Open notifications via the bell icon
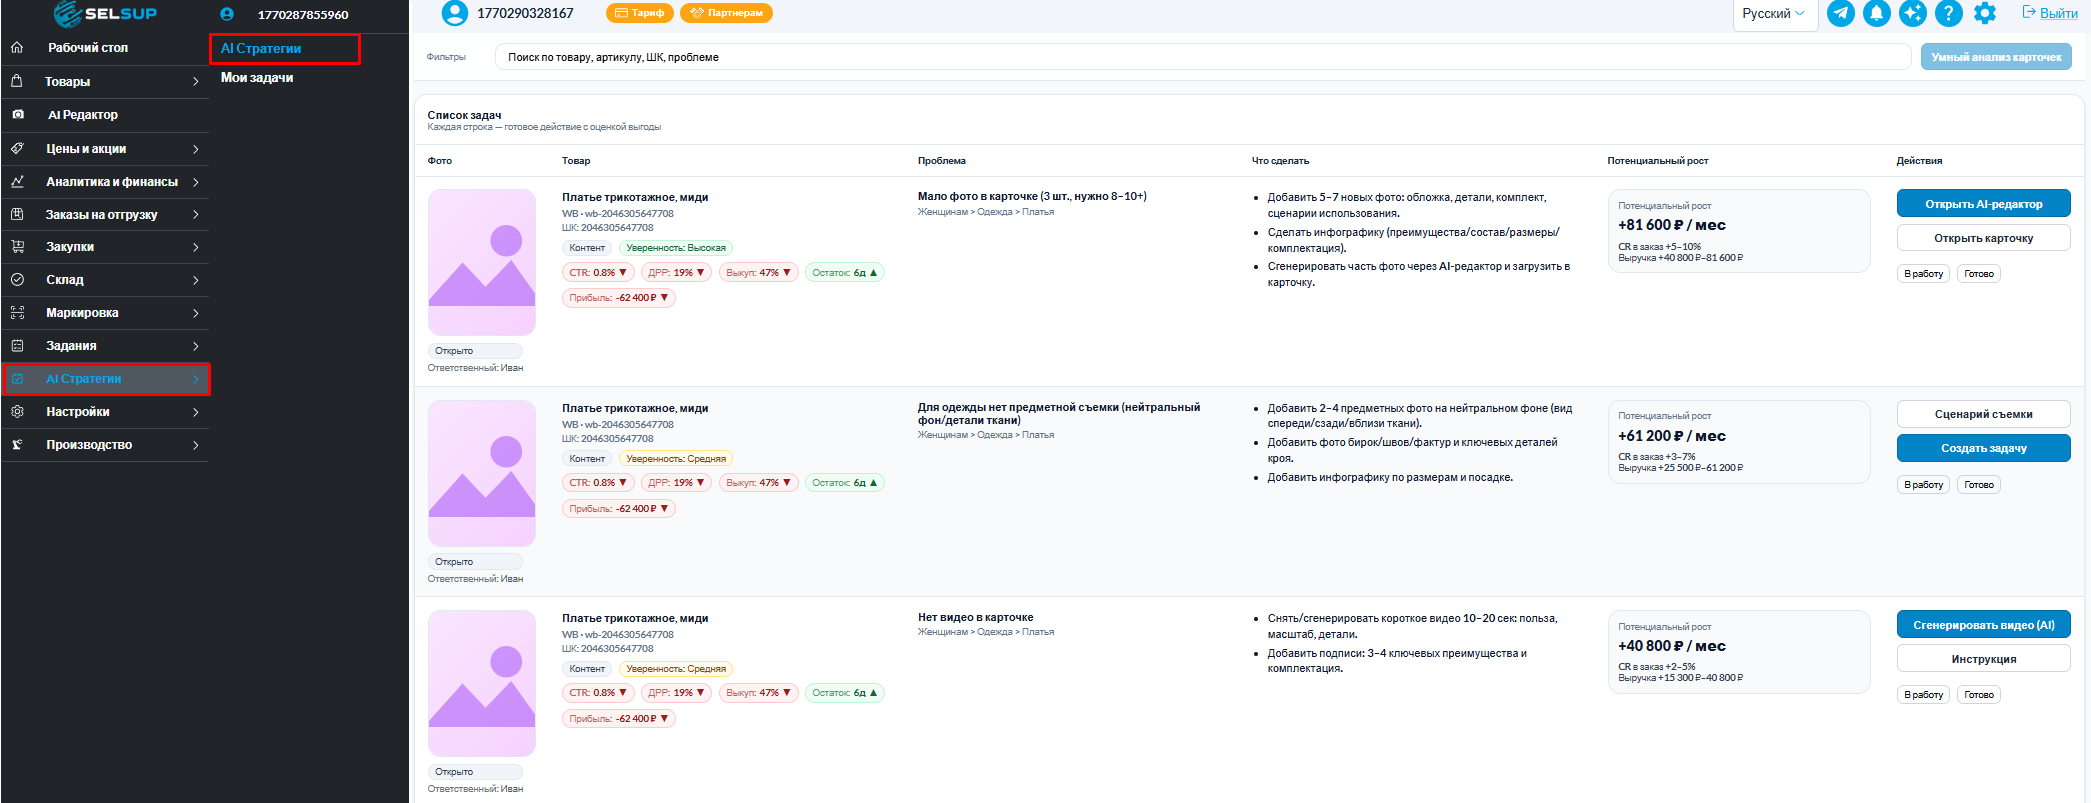The height and width of the screenshot is (803, 2091). pos(1877,13)
